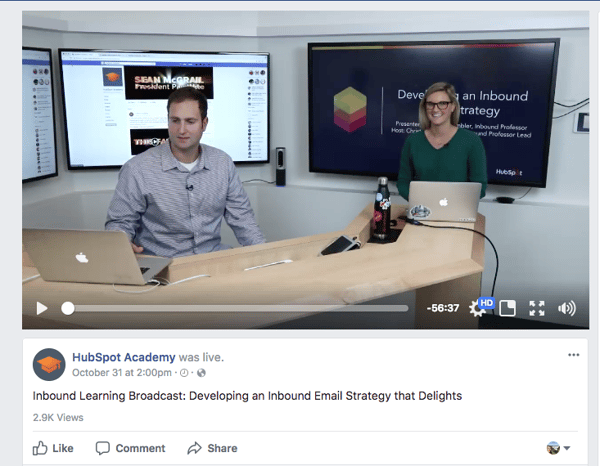The width and height of the screenshot is (600, 466).
Task: Like the Inbound Learning Broadcast post
Action: pos(53,448)
